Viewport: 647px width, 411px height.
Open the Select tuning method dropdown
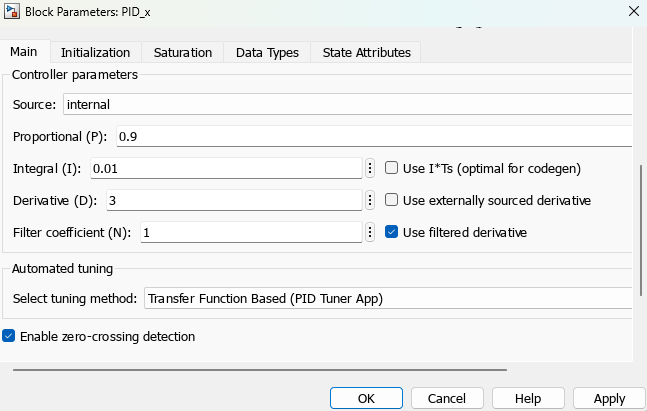click(x=388, y=298)
